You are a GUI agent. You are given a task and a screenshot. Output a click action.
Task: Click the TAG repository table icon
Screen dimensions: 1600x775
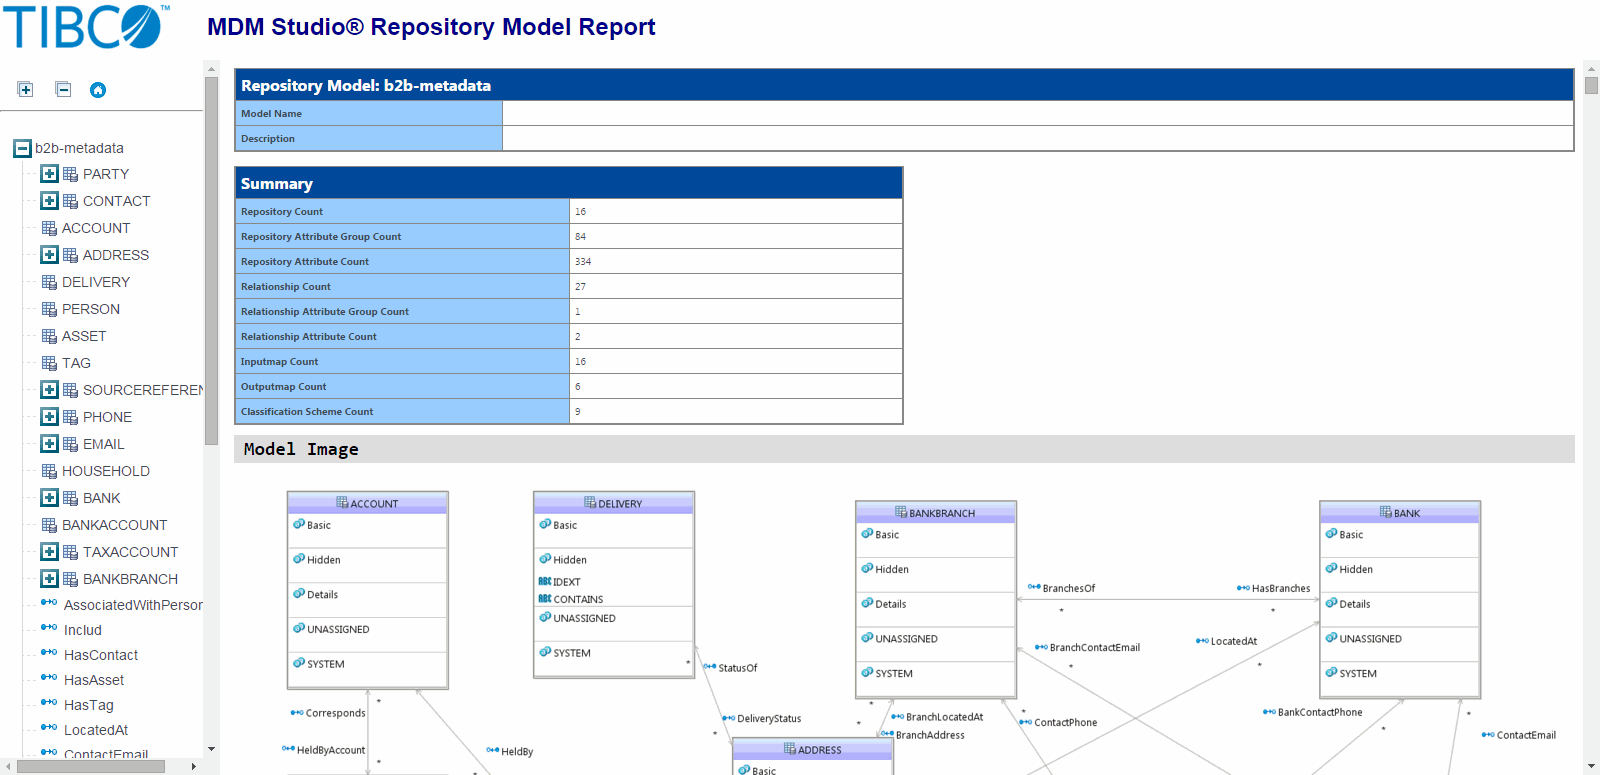click(49, 363)
